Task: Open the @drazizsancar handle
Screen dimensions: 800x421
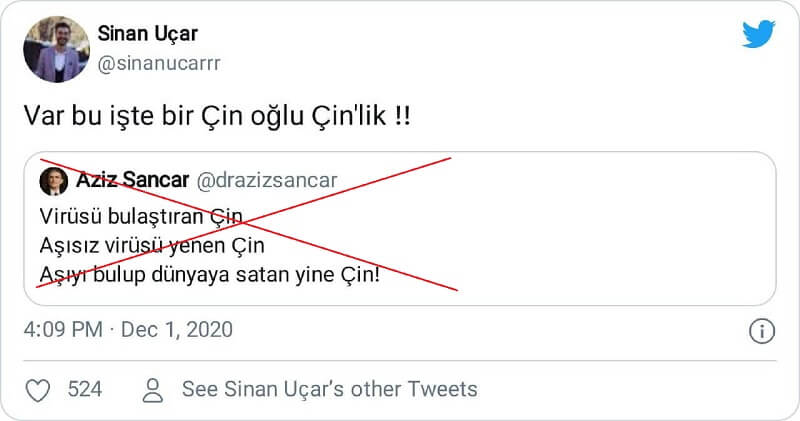Action: coord(265,181)
